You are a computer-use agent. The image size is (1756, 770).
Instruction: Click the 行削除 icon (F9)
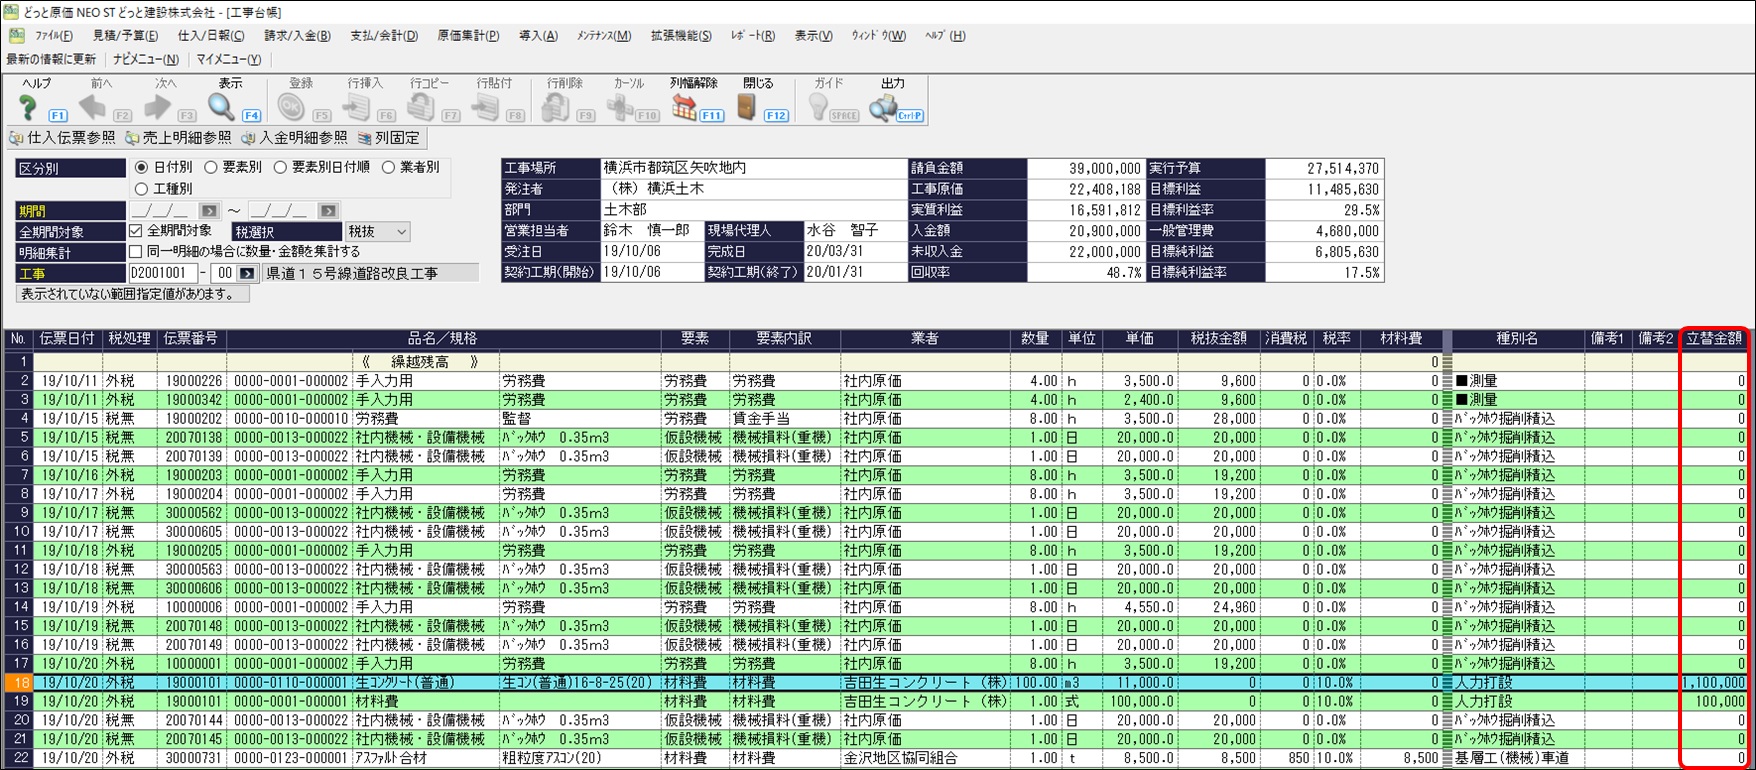pos(555,107)
